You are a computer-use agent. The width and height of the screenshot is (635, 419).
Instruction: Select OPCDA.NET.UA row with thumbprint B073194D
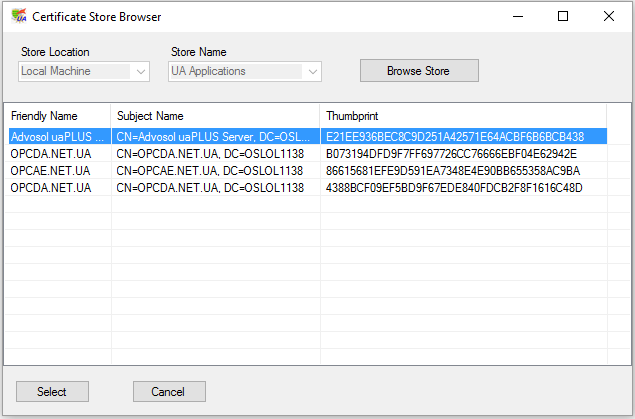(x=306, y=154)
